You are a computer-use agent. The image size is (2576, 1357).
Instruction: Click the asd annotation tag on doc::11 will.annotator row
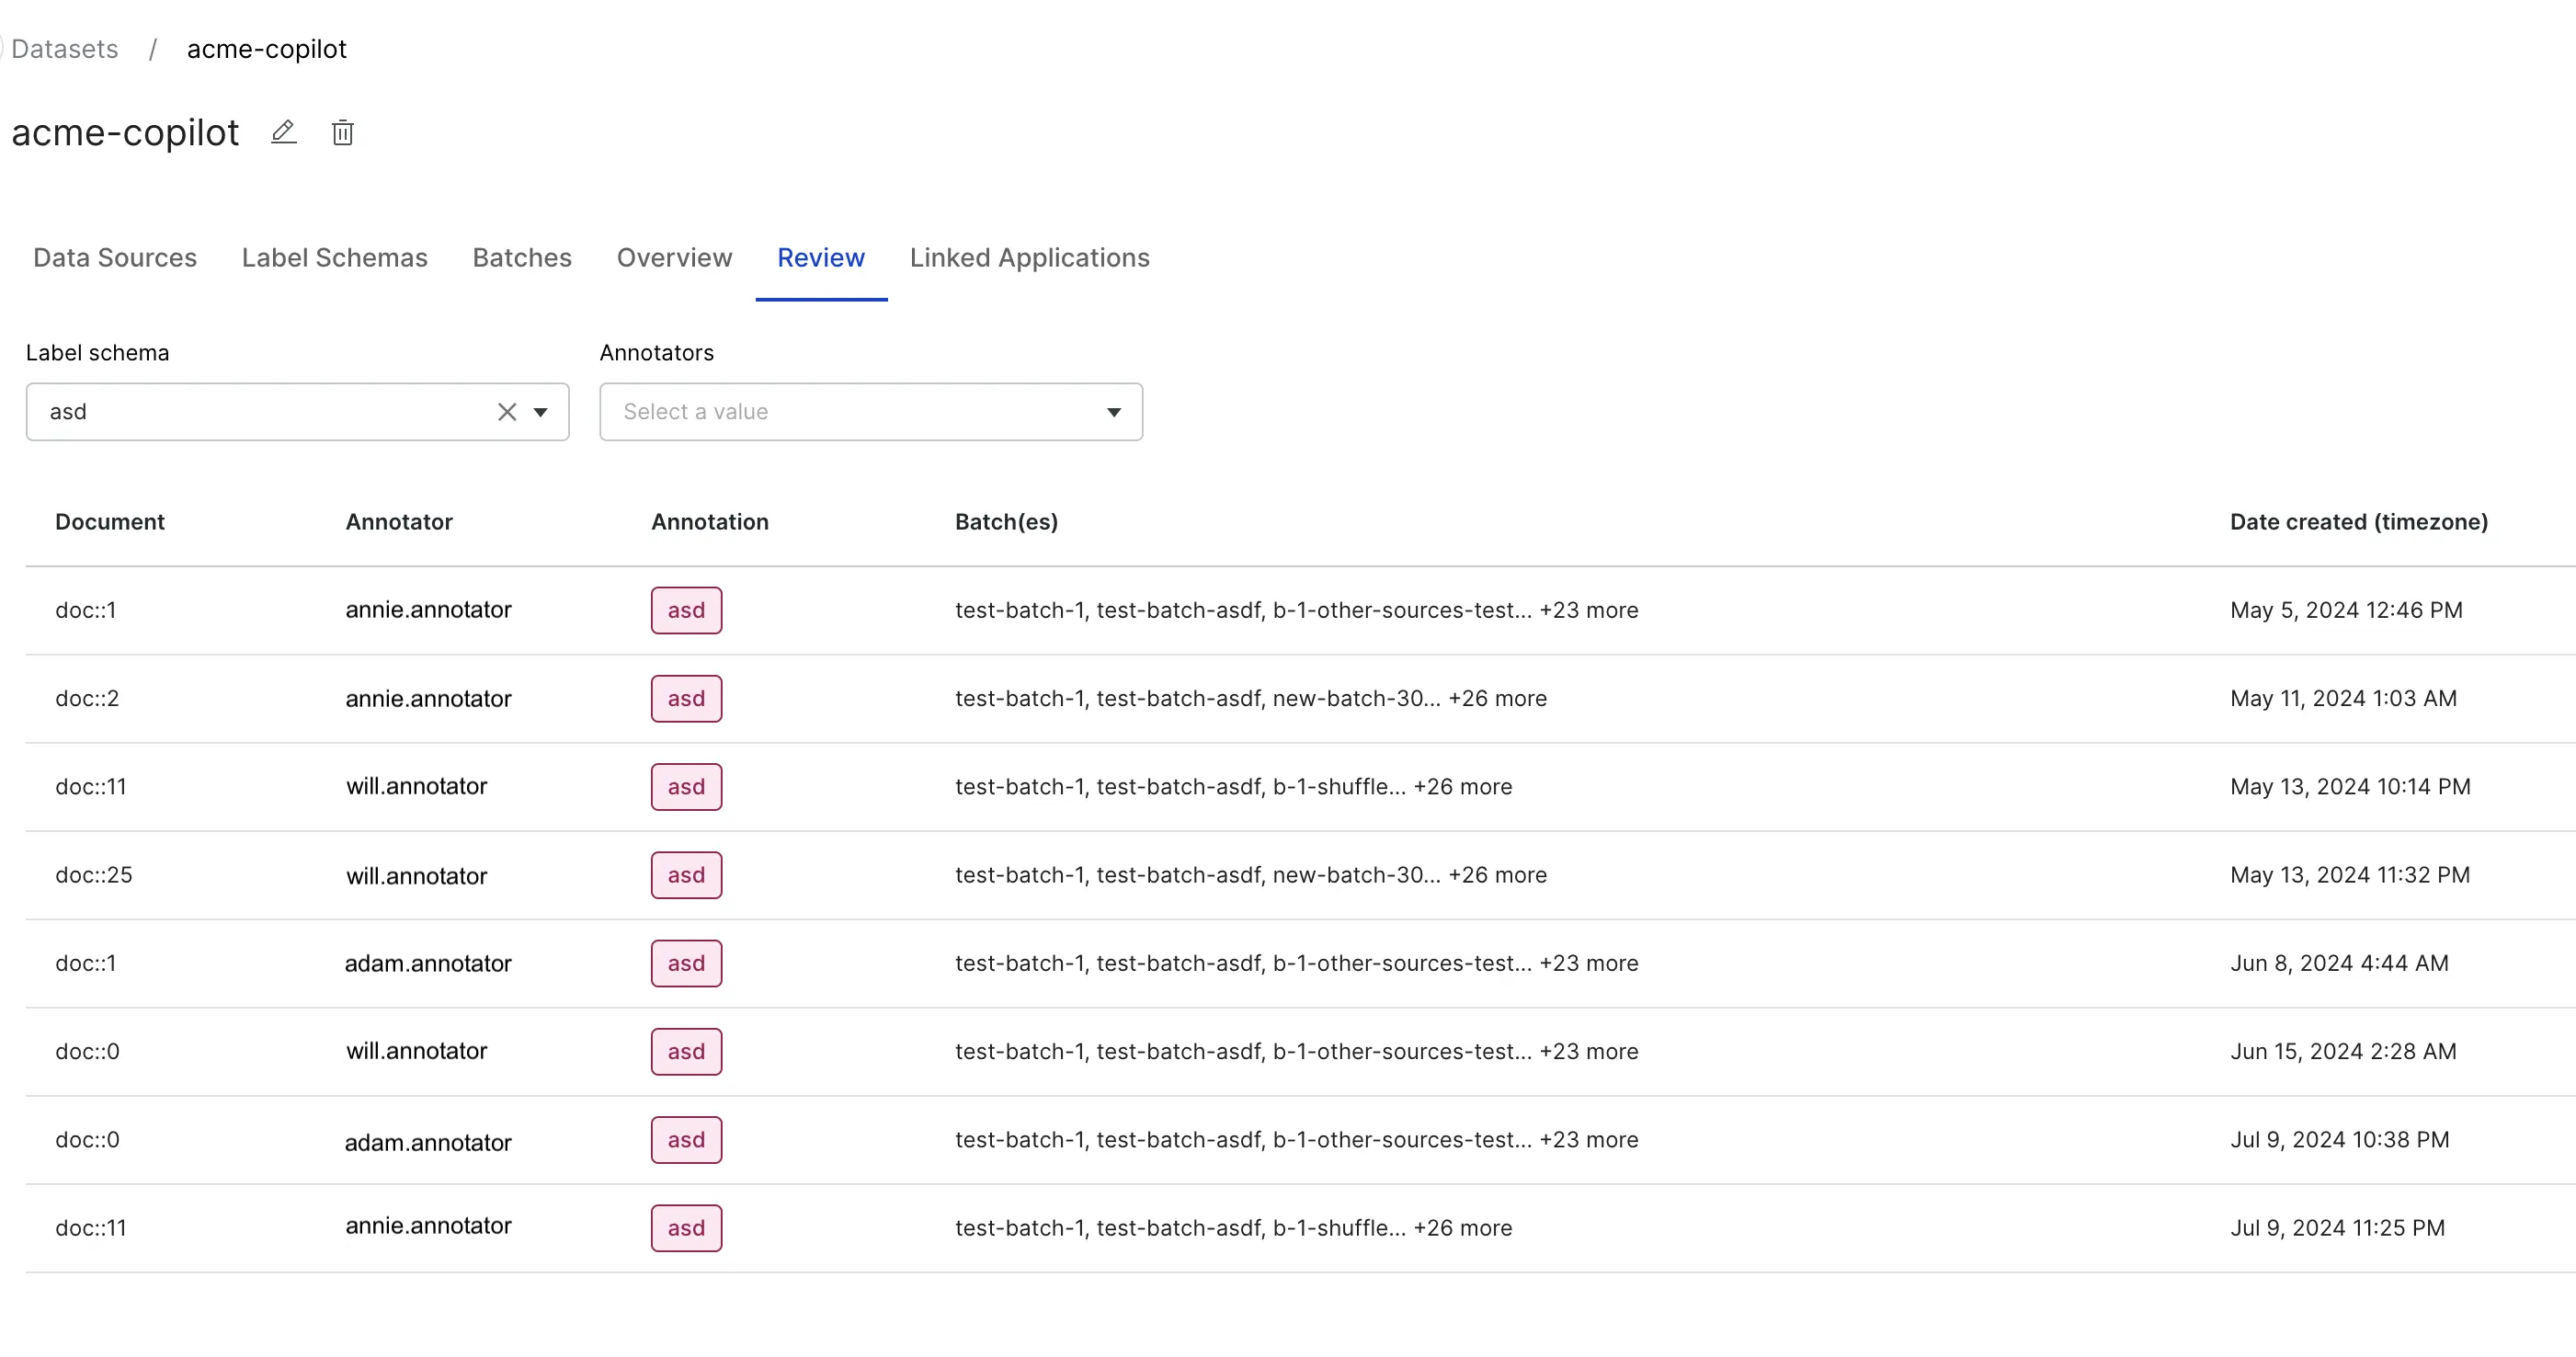(685, 786)
